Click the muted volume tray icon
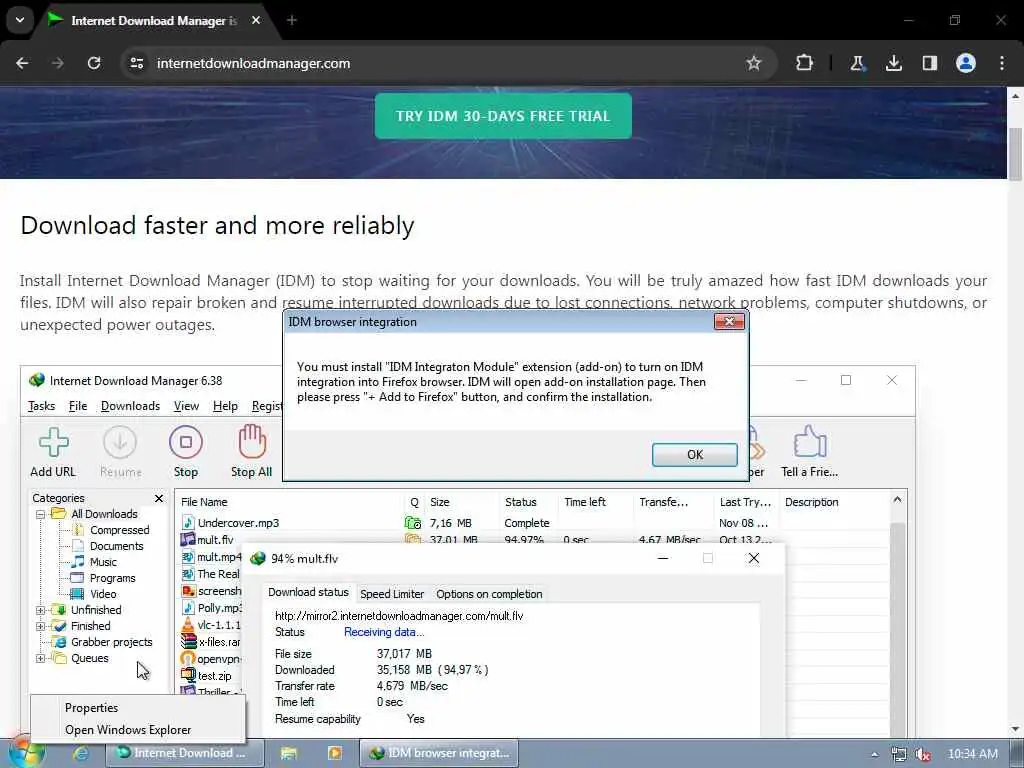1024x768 pixels. 923,754
